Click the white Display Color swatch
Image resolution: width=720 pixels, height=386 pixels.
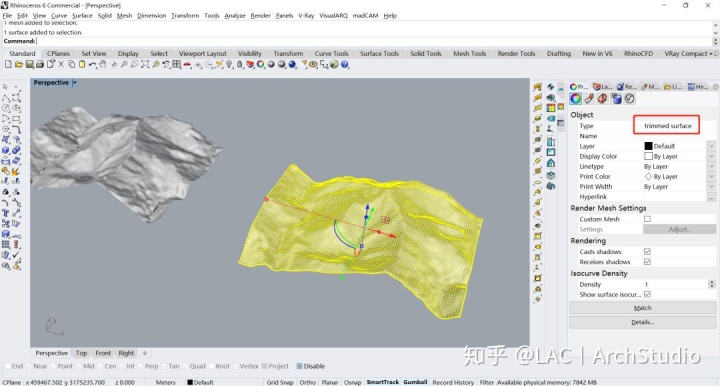point(648,156)
